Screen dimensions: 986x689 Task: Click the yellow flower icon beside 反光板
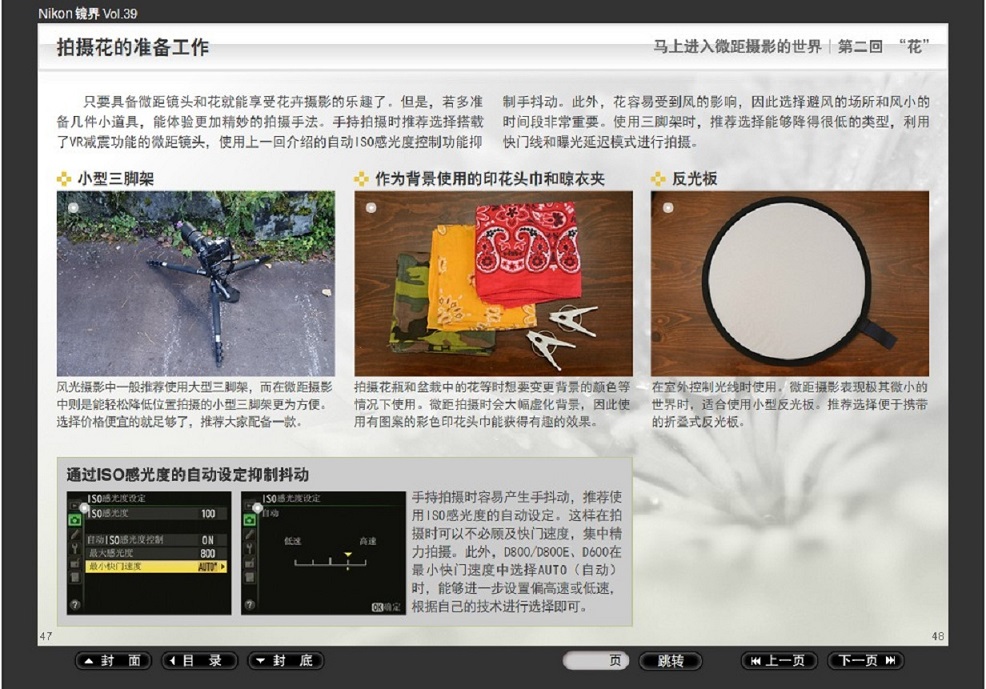[x=658, y=179]
